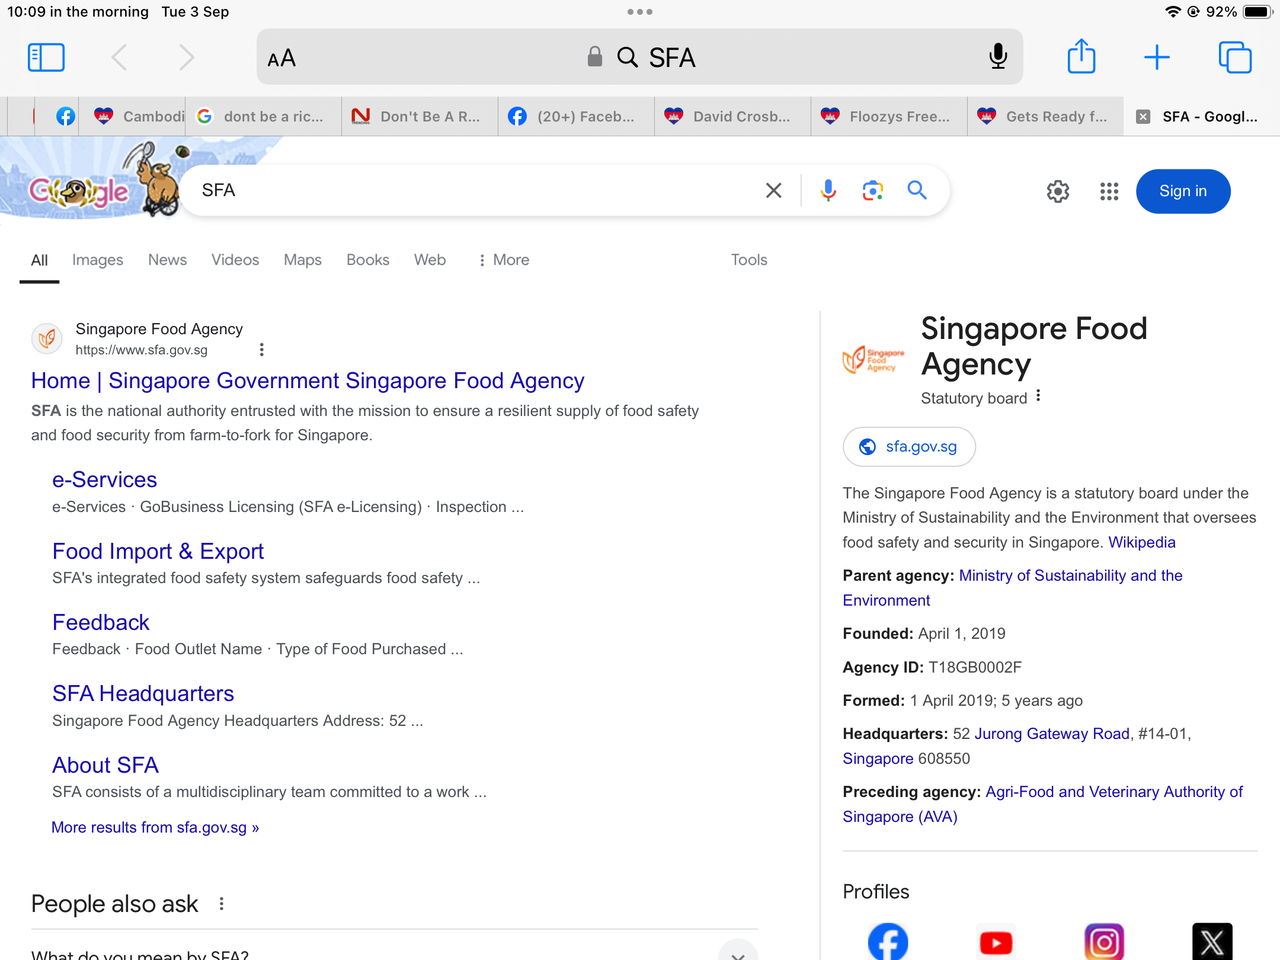Open the SFA Headquarters sitelink

[x=143, y=694]
